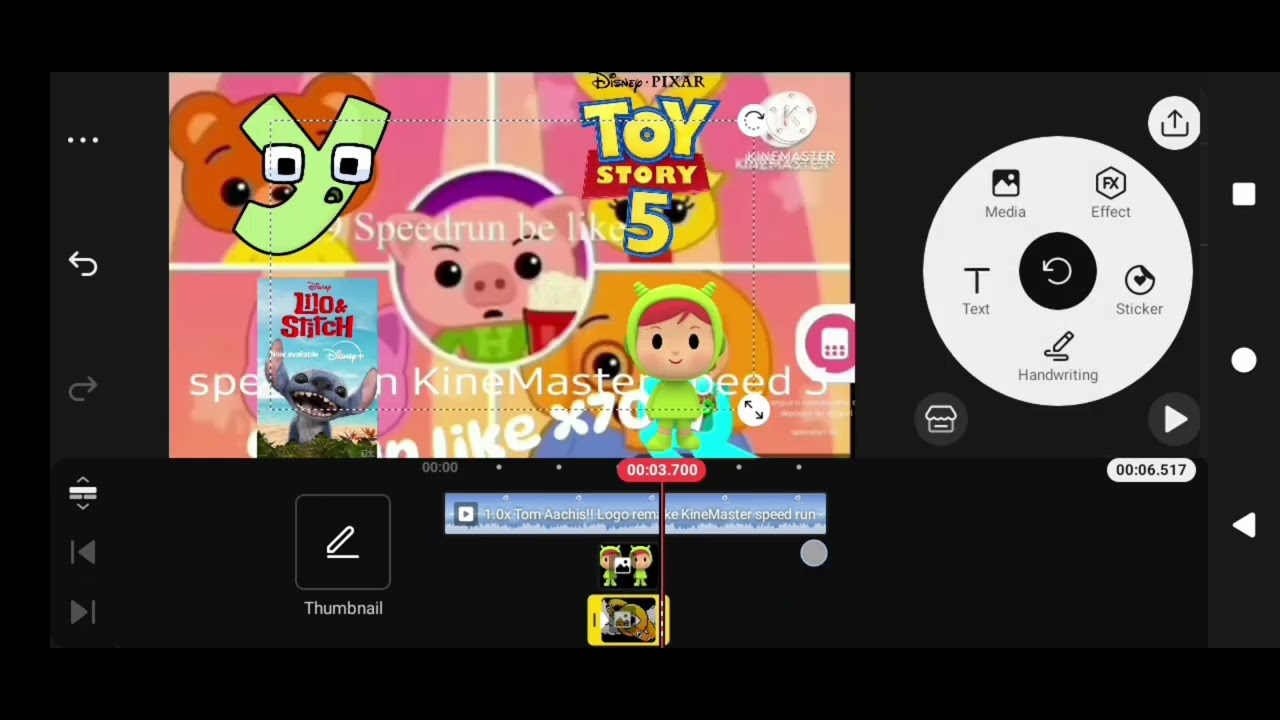The image size is (1280, 720).
Task: Select the green character layer clip
Action: tap(625, 565)
